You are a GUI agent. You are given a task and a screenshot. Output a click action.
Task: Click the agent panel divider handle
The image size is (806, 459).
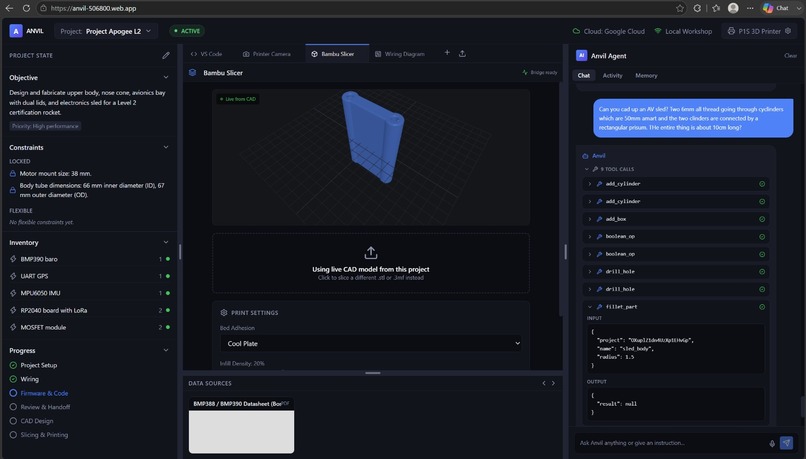(x=565, y=252)
